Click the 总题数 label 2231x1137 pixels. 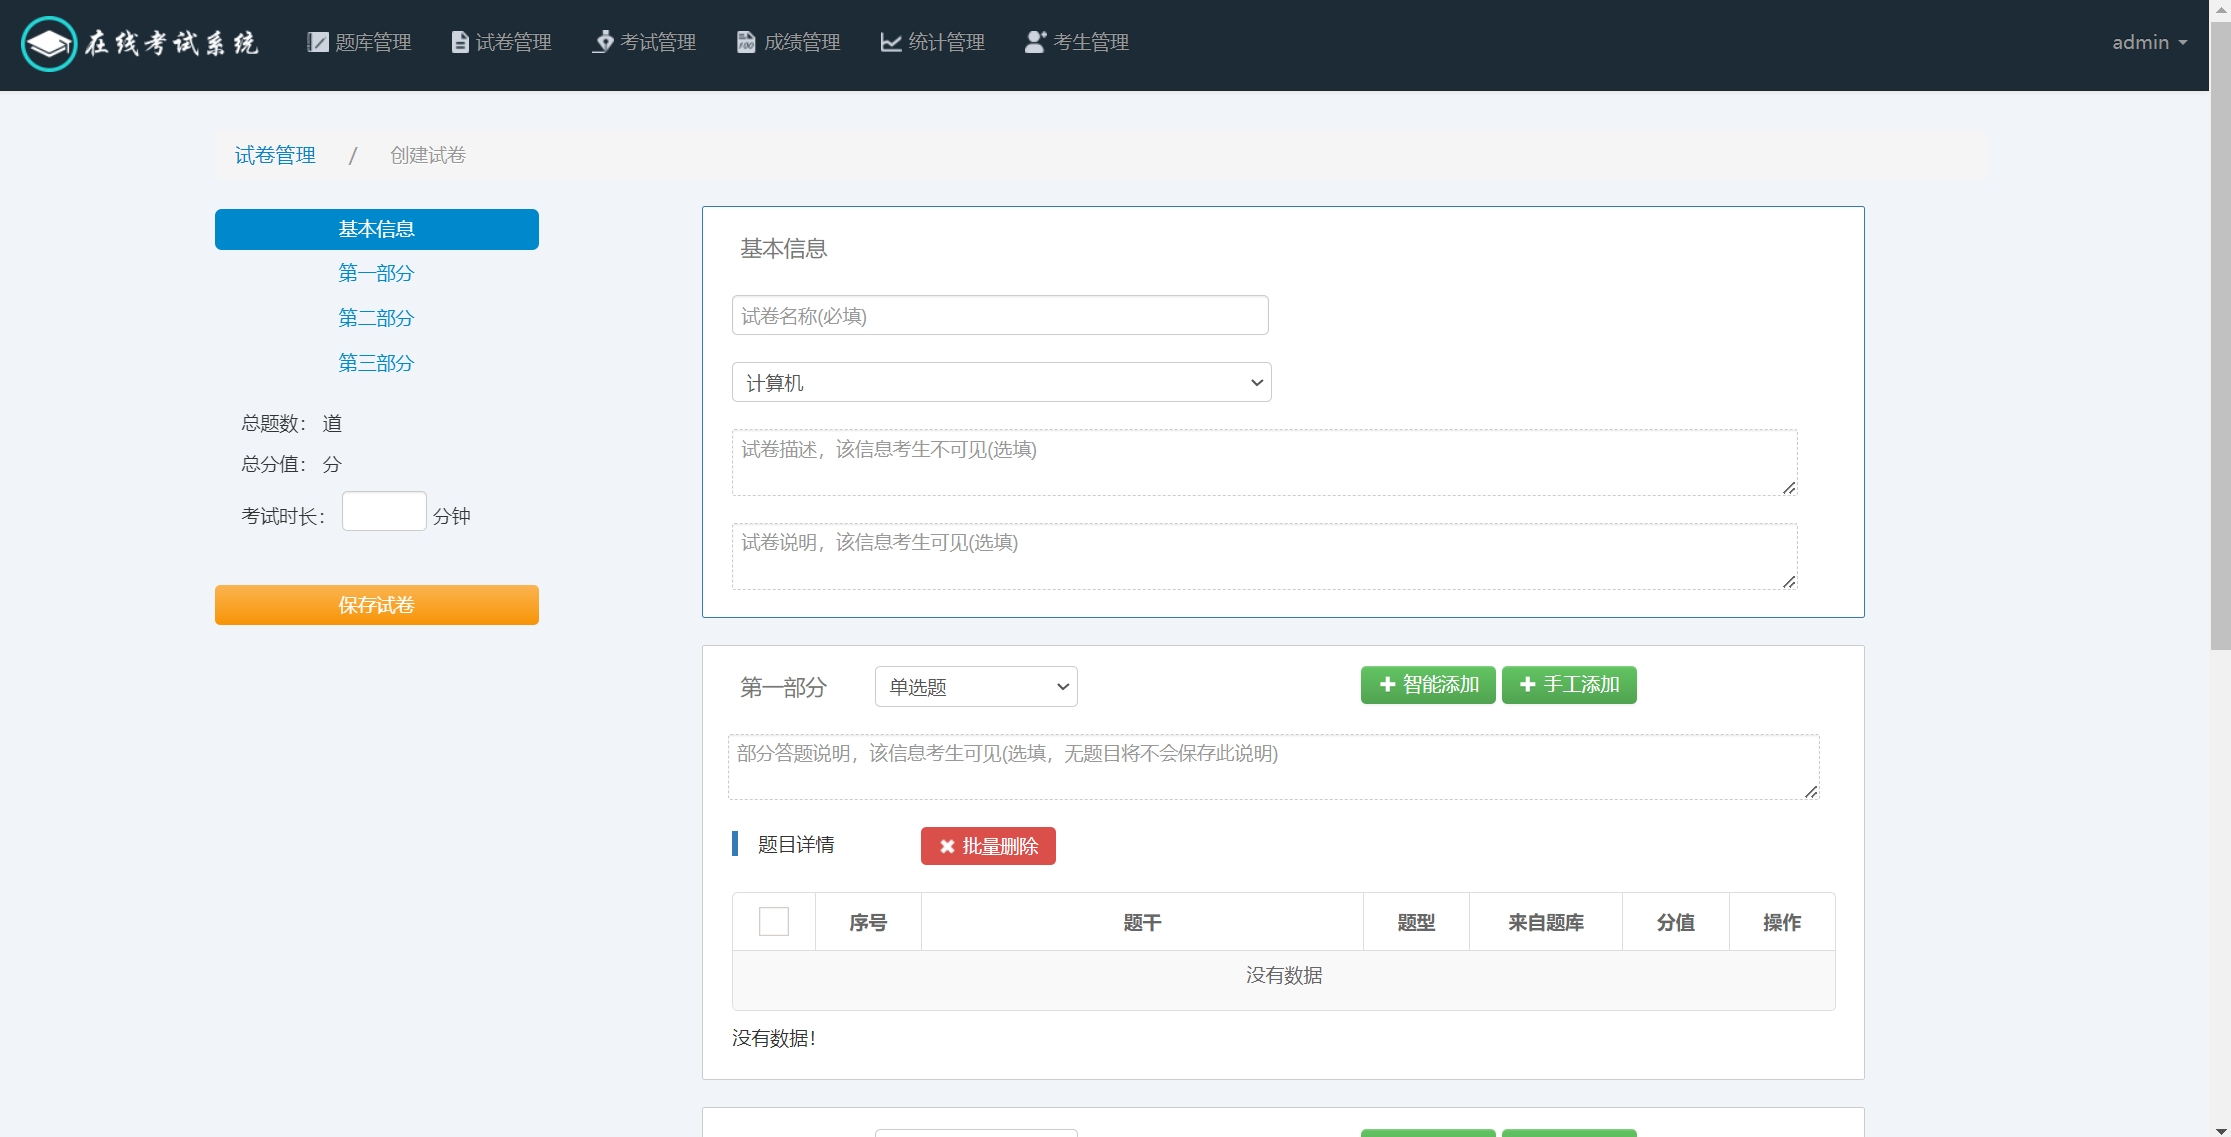(273, 423)
